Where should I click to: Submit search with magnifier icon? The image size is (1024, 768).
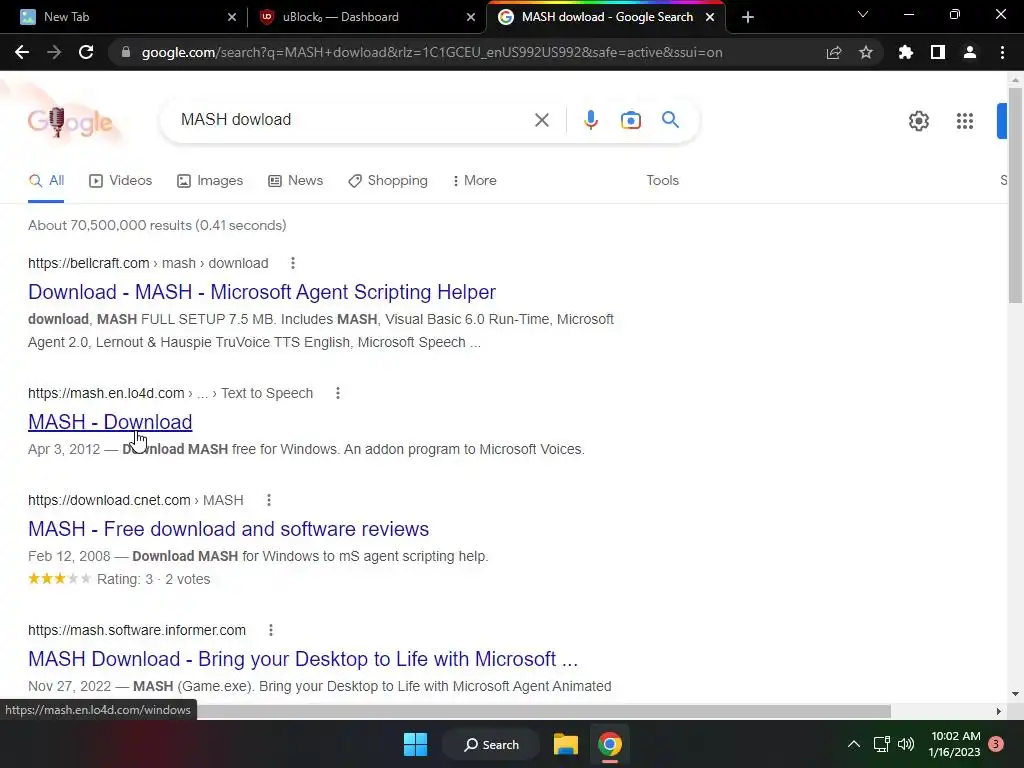[670, 120]
